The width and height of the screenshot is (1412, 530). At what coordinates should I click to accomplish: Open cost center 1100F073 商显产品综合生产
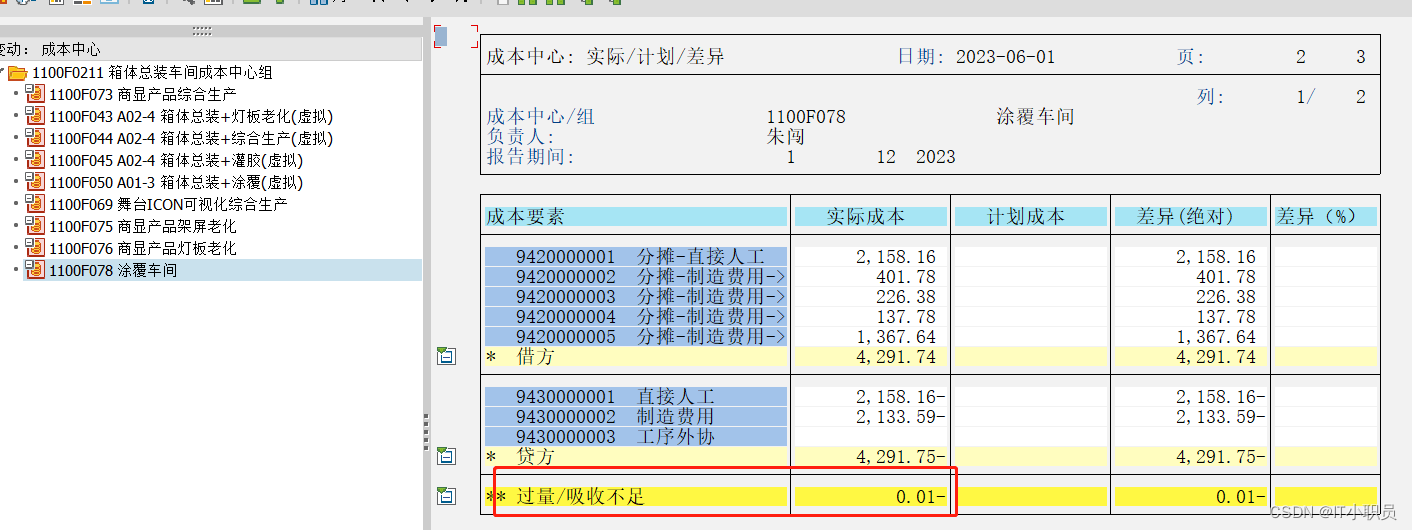[142, 95]
